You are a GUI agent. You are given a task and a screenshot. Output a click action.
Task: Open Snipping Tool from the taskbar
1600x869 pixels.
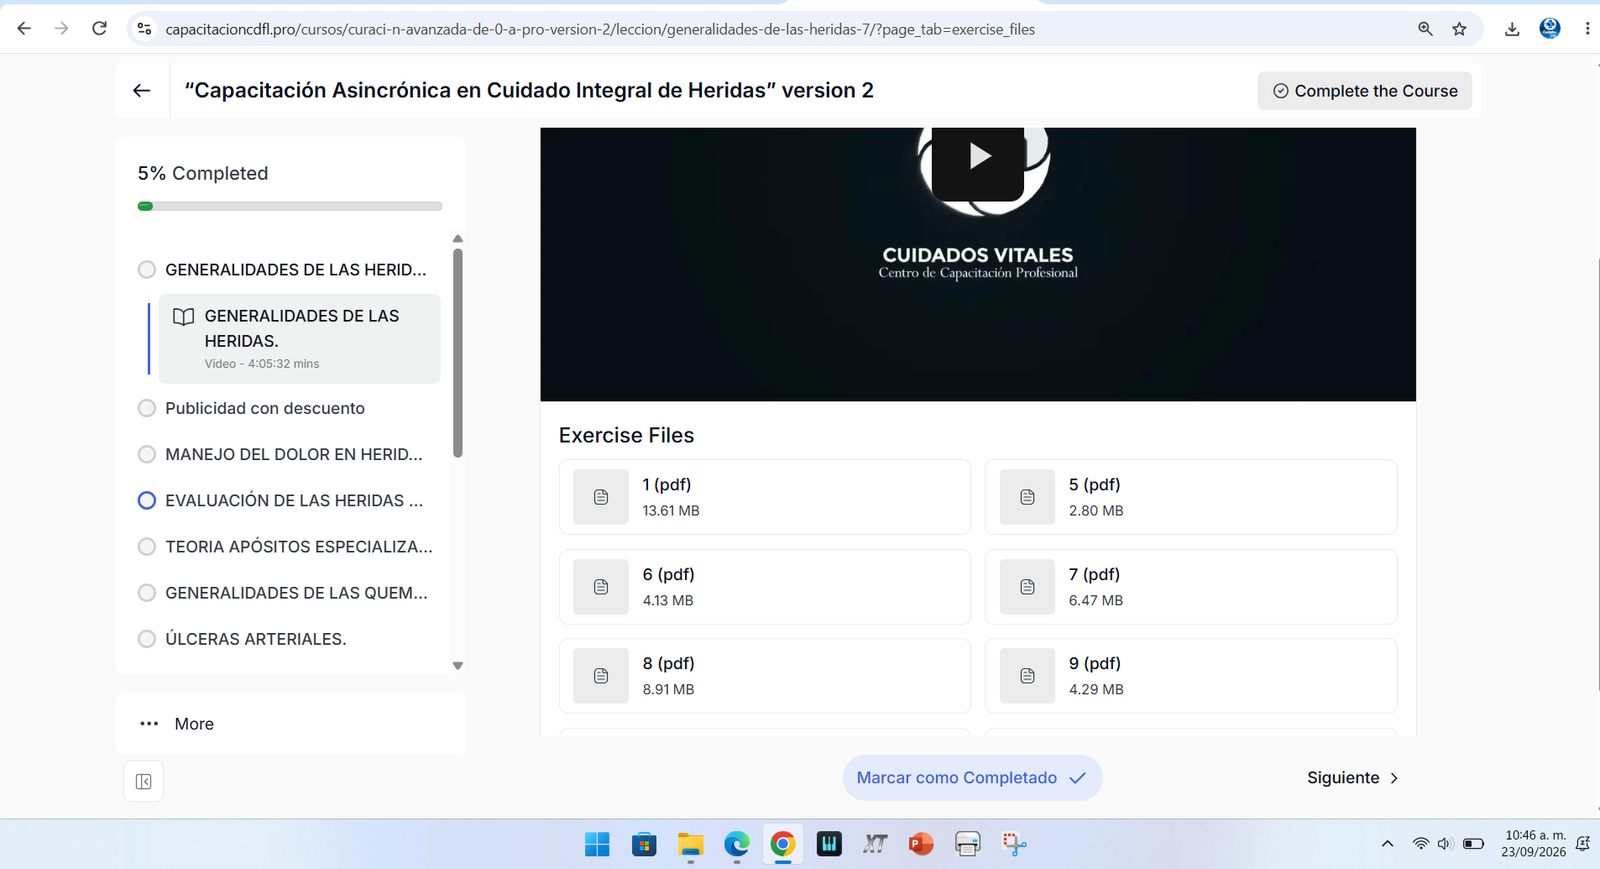click(1014, 844)
